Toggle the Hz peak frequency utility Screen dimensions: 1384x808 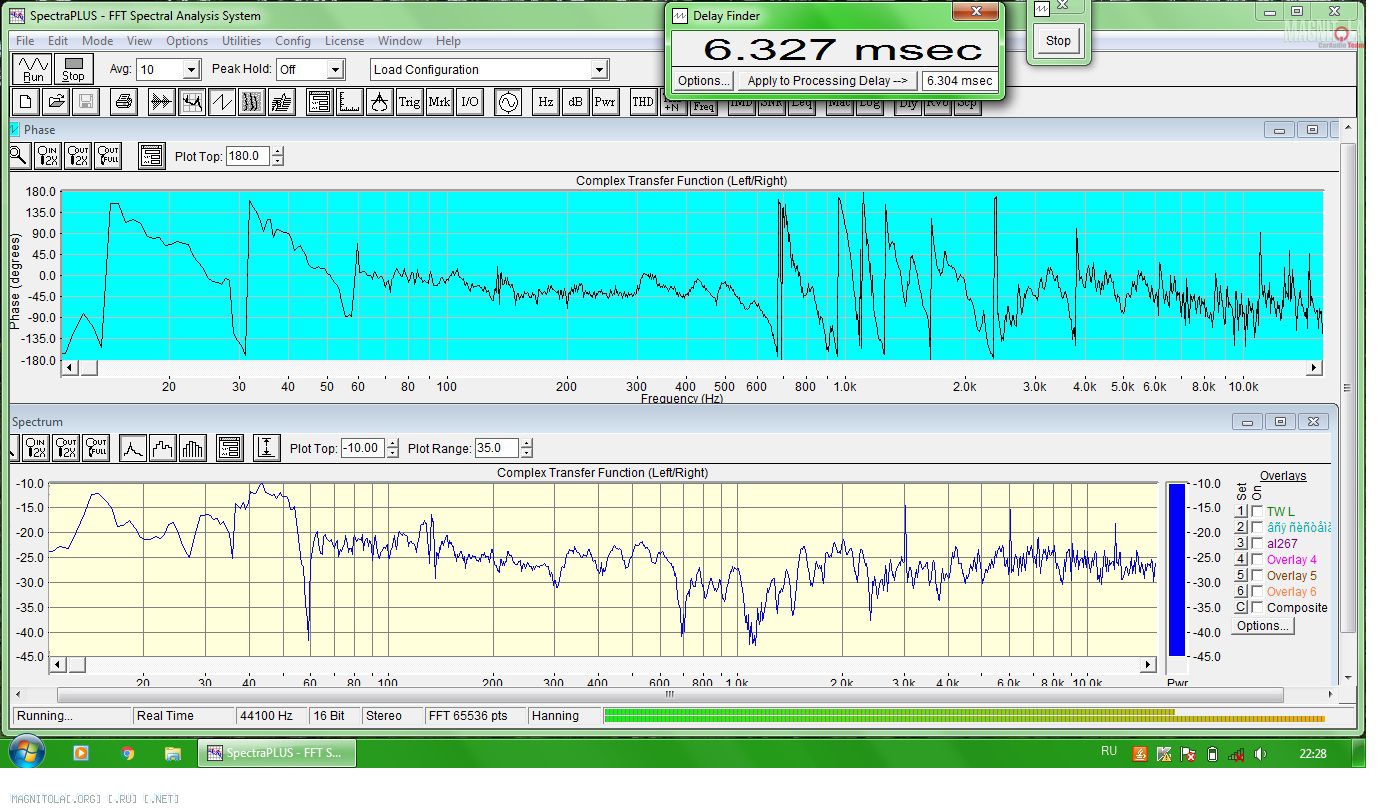pos(546,101)
